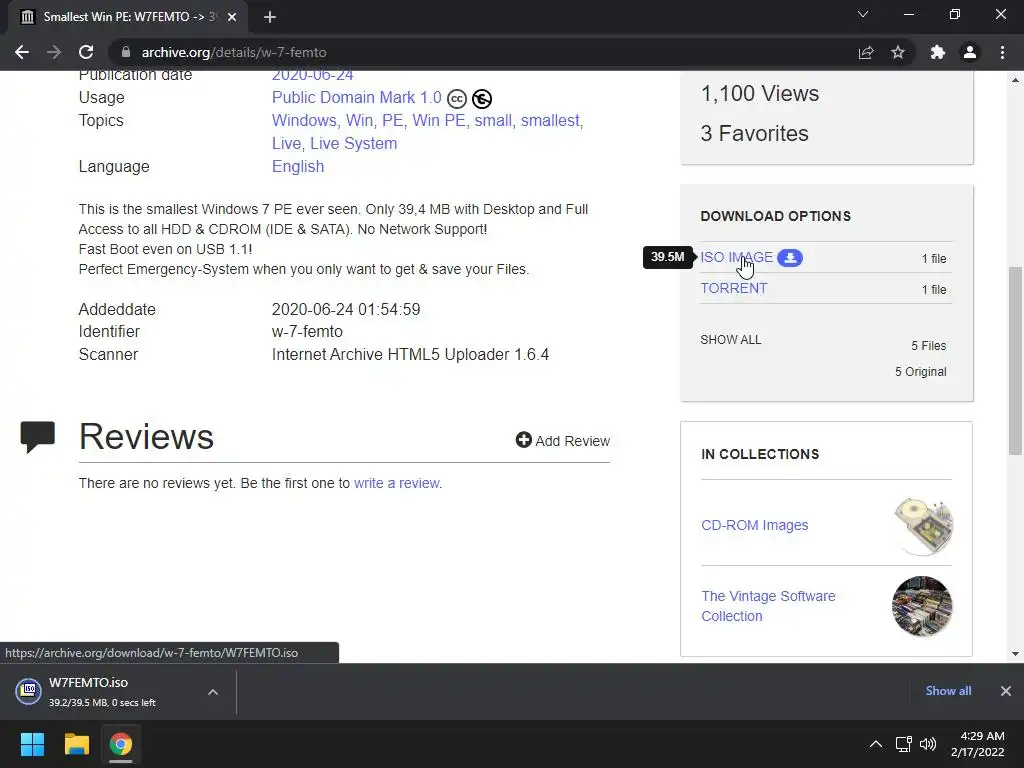The width and height of the screenshot is (1024, 768).
Task: Open network status tray icon
Action: coord(903,744)
